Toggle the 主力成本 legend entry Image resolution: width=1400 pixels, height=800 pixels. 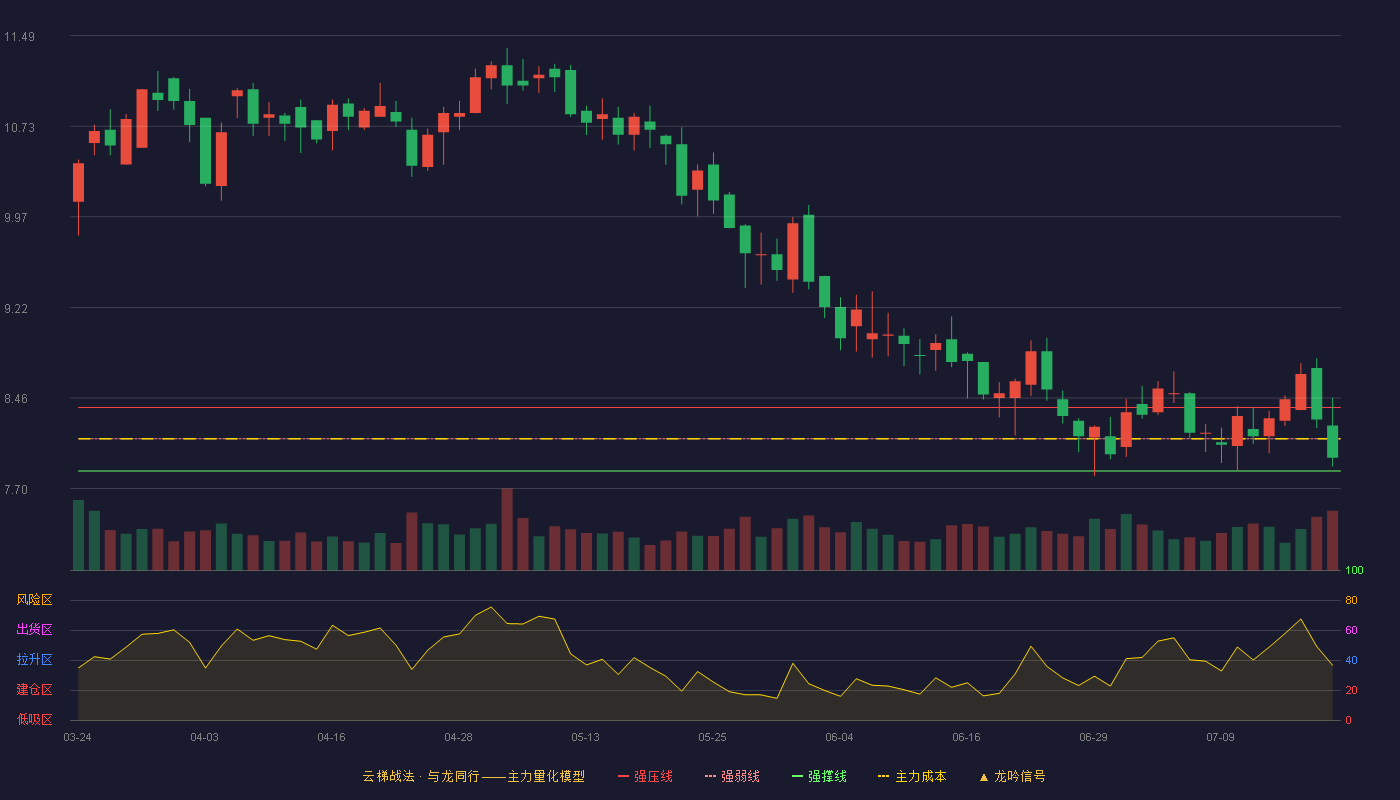pyautogui.click(x=912, y=776)
